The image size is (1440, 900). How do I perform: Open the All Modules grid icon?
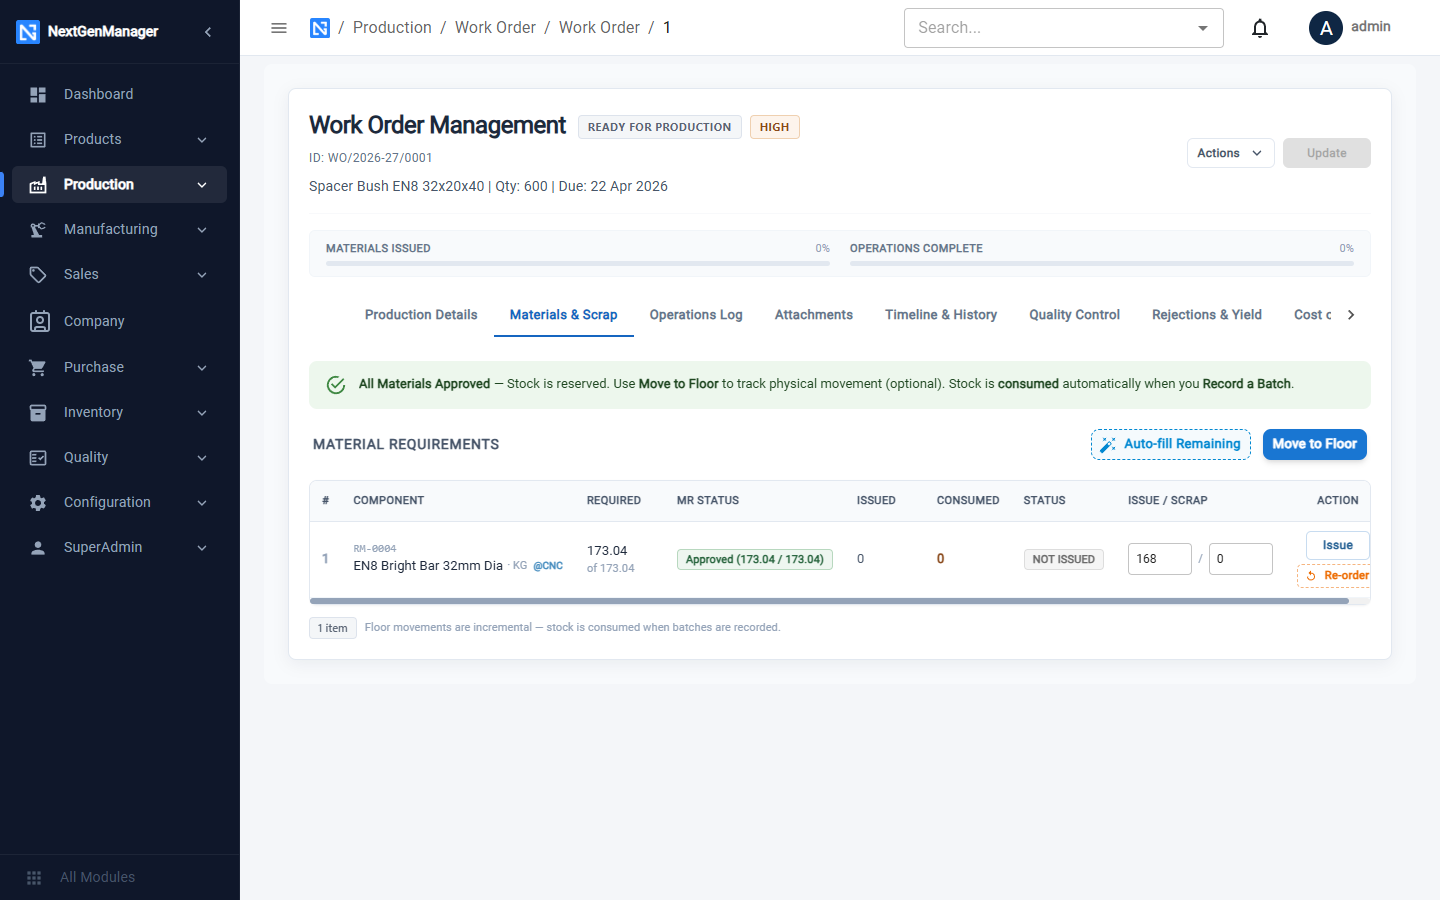click(34, 877)
